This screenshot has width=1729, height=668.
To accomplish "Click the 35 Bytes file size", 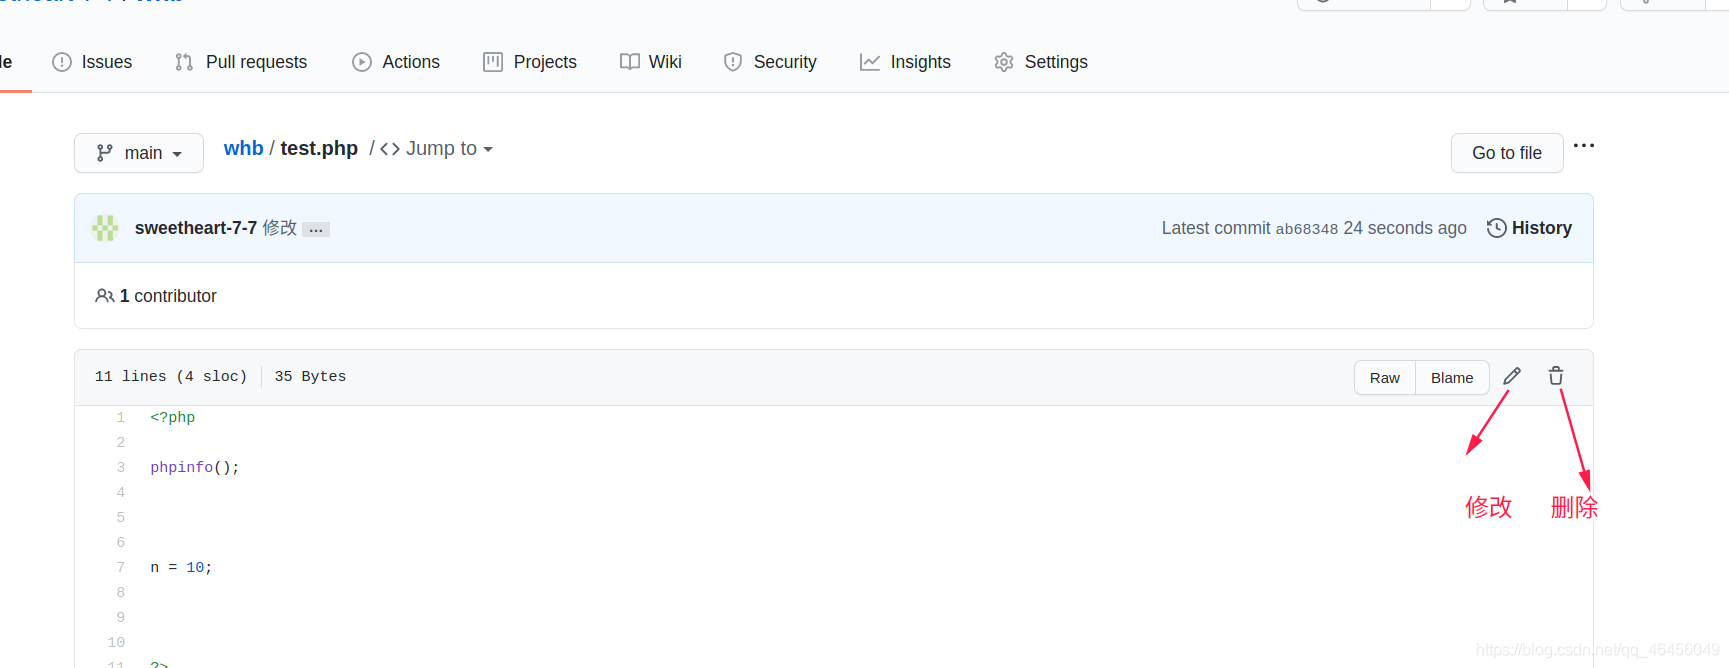I will (x=310, y=376).
